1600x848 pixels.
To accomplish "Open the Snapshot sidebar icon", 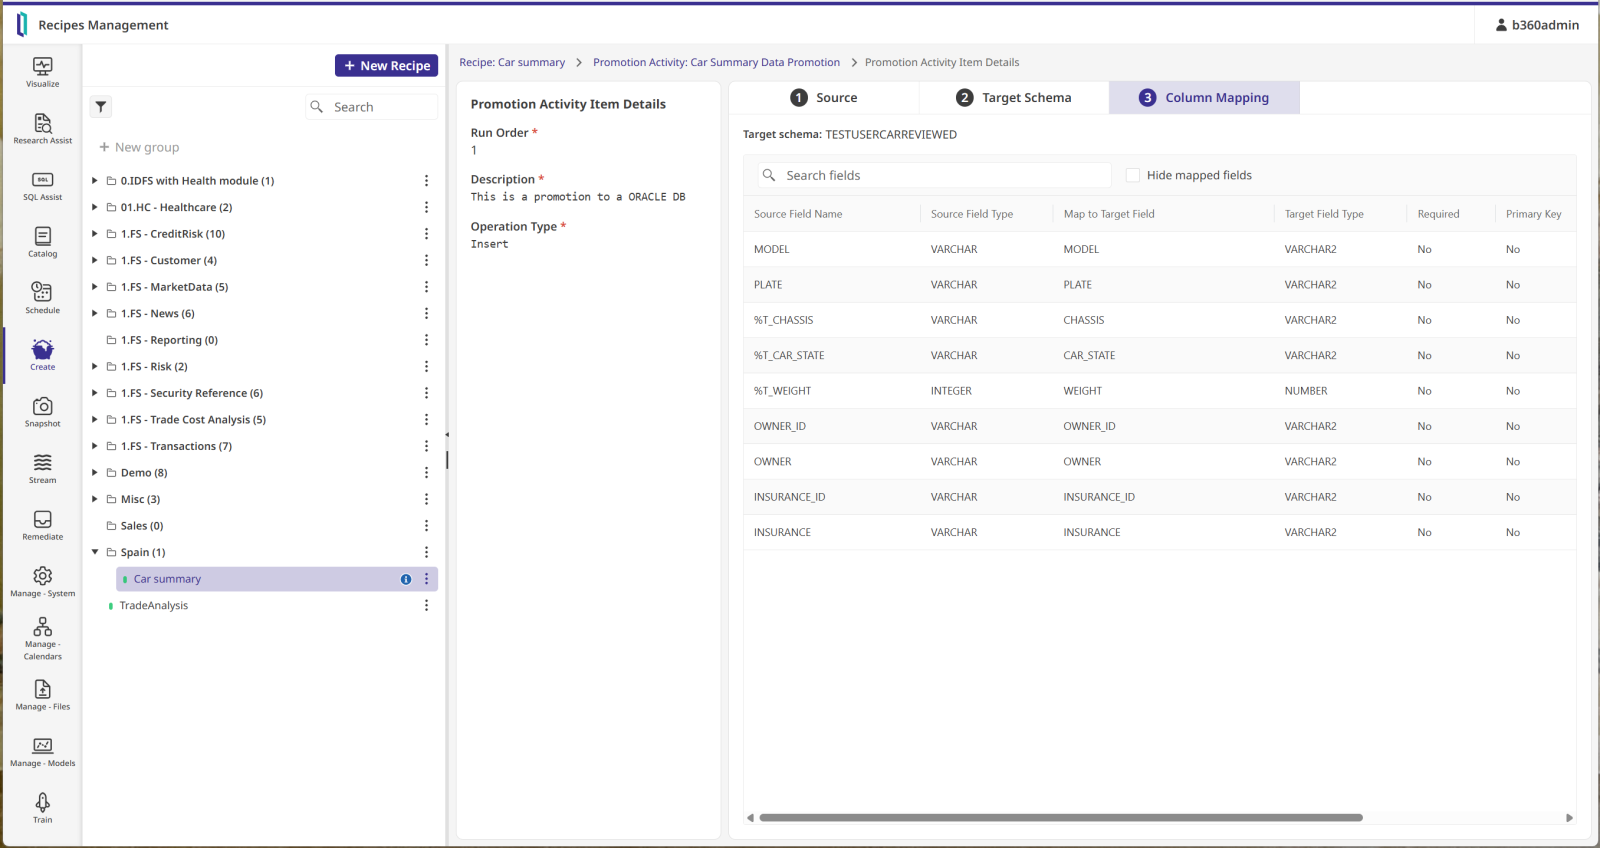I will pos(42,411).
